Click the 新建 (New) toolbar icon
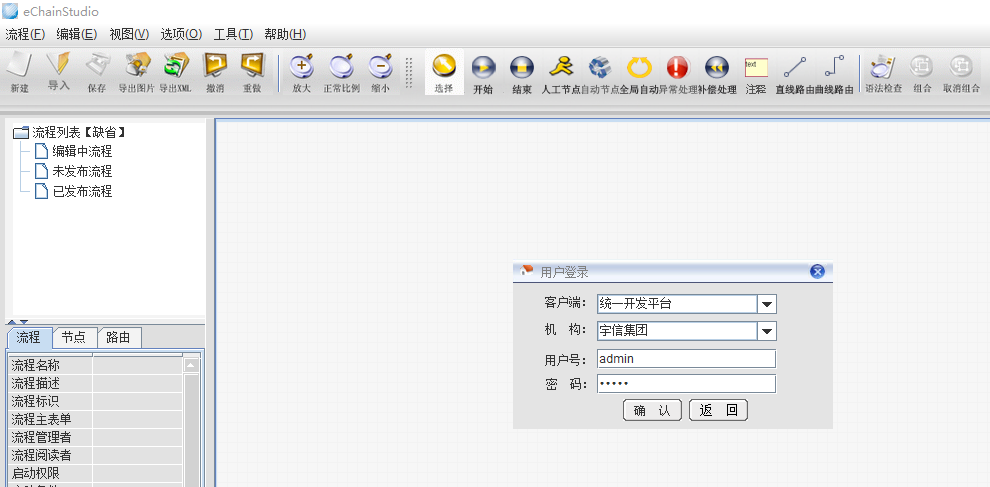 pos(19,70)
